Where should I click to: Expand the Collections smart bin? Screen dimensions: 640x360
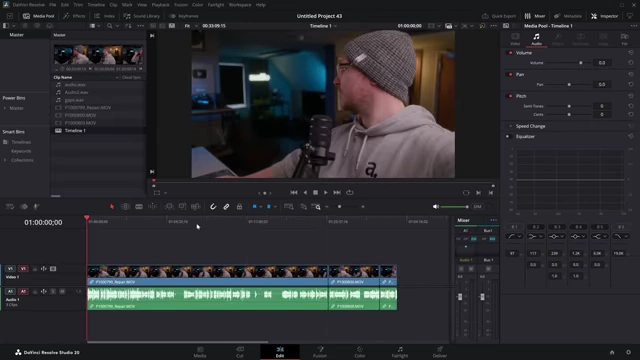click(x=5, y=160)
